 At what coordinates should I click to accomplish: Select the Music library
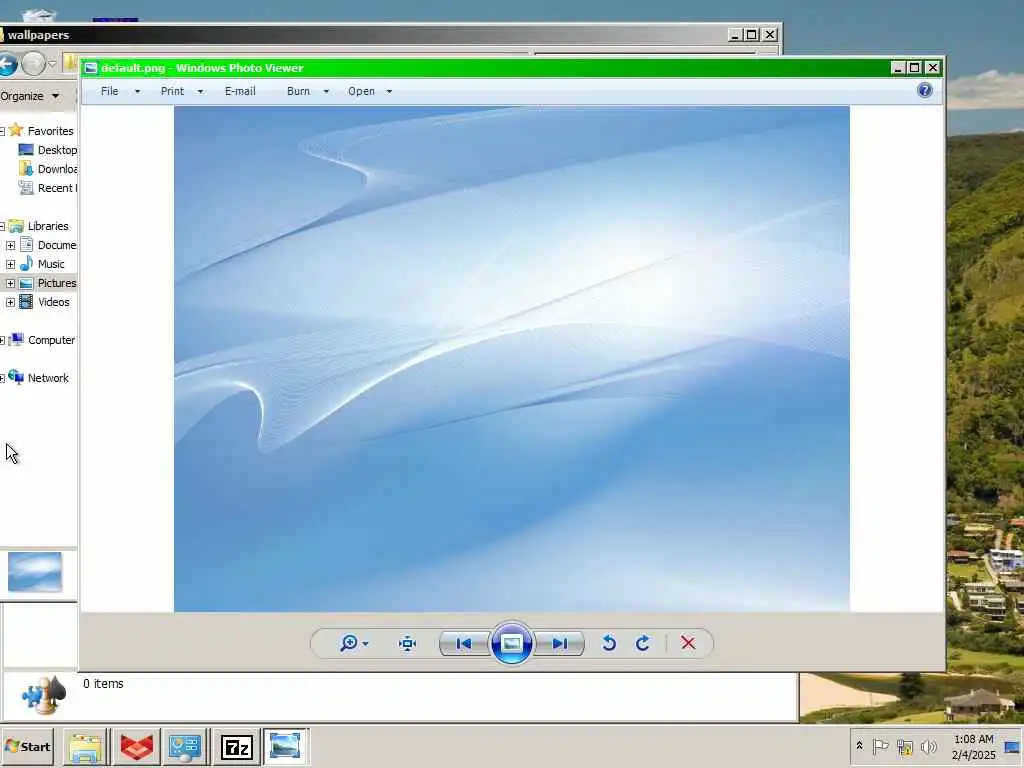(50, 264)
